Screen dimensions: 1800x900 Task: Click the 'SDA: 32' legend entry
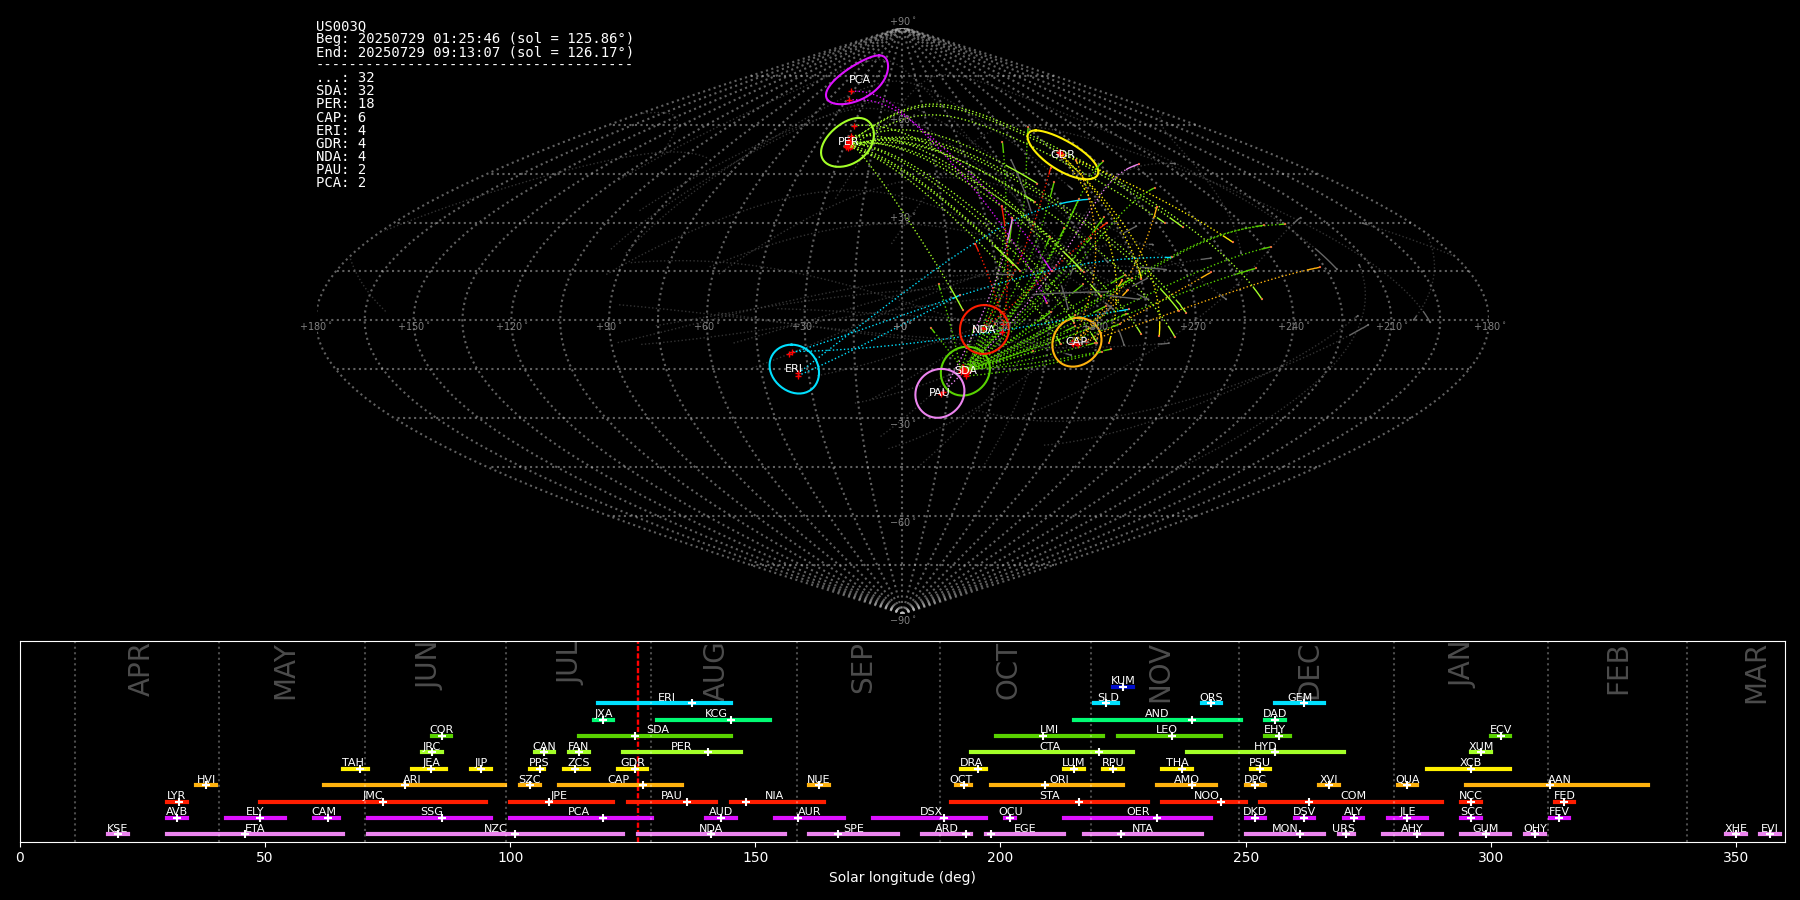point(345,91)
